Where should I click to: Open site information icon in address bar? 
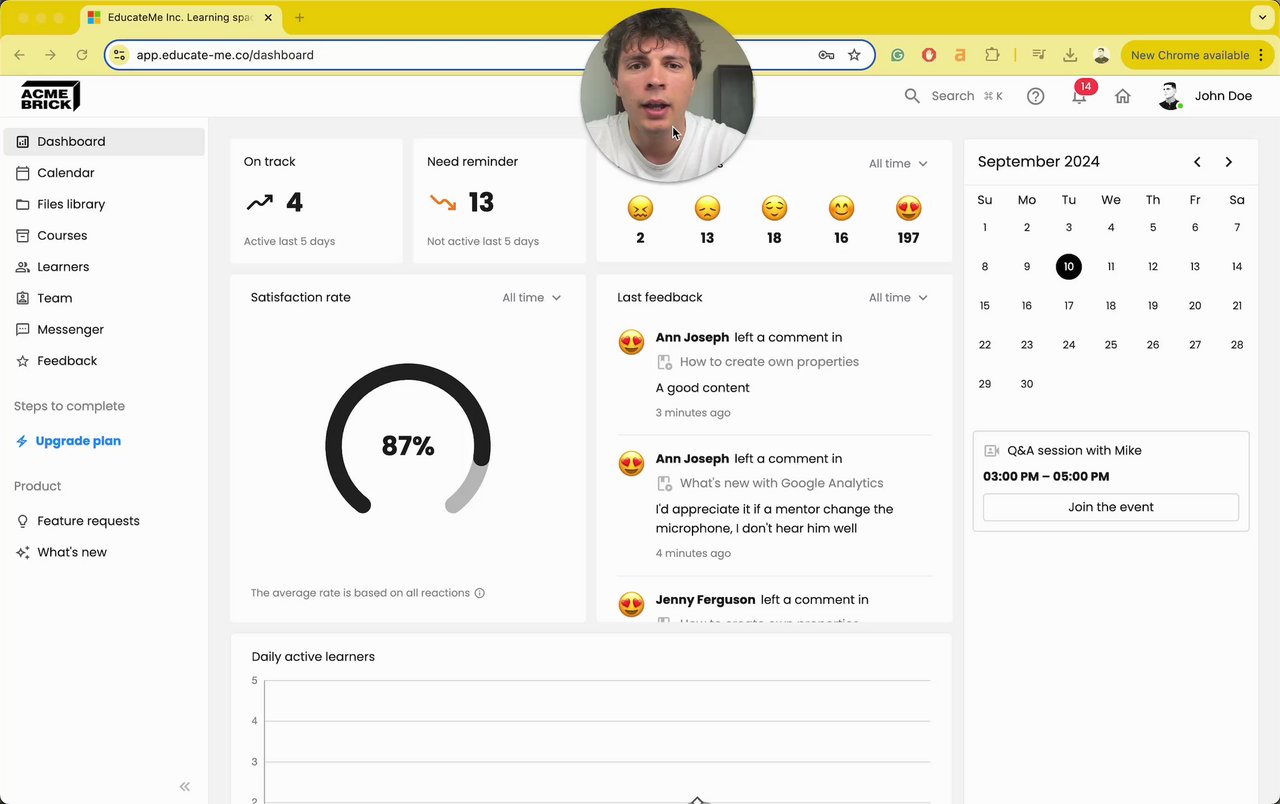120,55
